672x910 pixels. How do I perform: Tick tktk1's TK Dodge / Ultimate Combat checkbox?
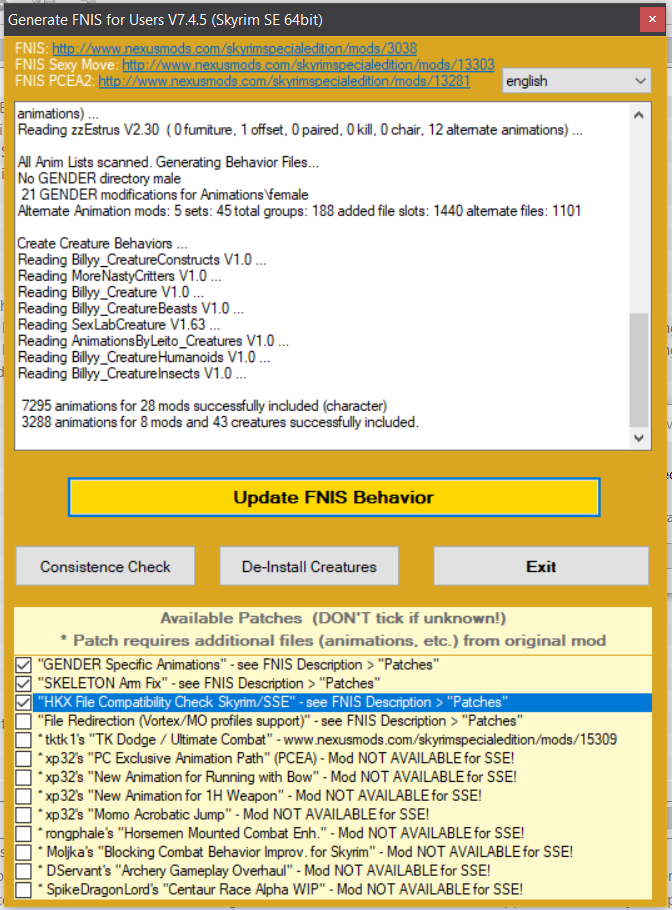point(24,740)
